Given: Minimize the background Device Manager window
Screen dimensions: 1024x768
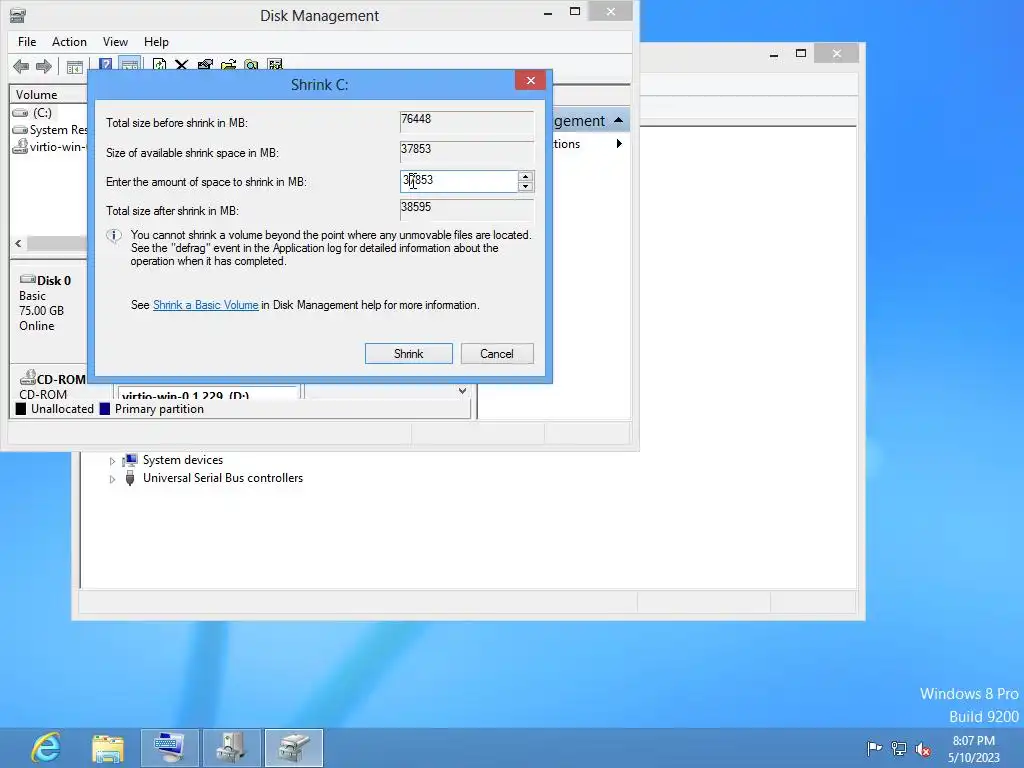Looking at the screenshot, I should click(774, 54).
